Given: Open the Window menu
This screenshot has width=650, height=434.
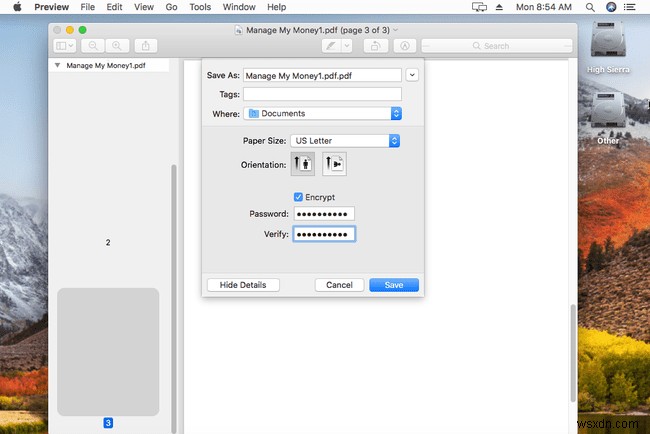Looking at the screenshot, I should tap(239, 7).
